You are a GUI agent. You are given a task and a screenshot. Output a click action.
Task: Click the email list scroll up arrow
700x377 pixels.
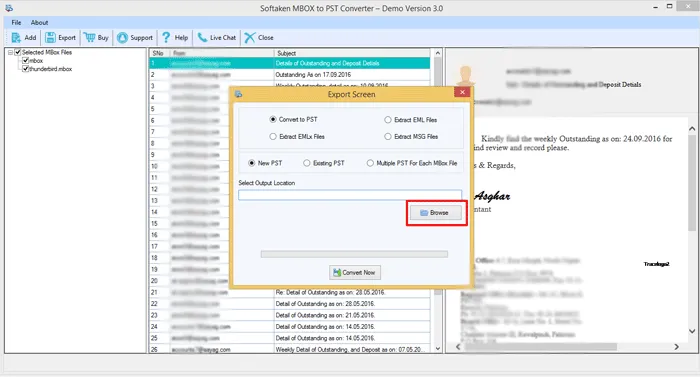[438, 54]
